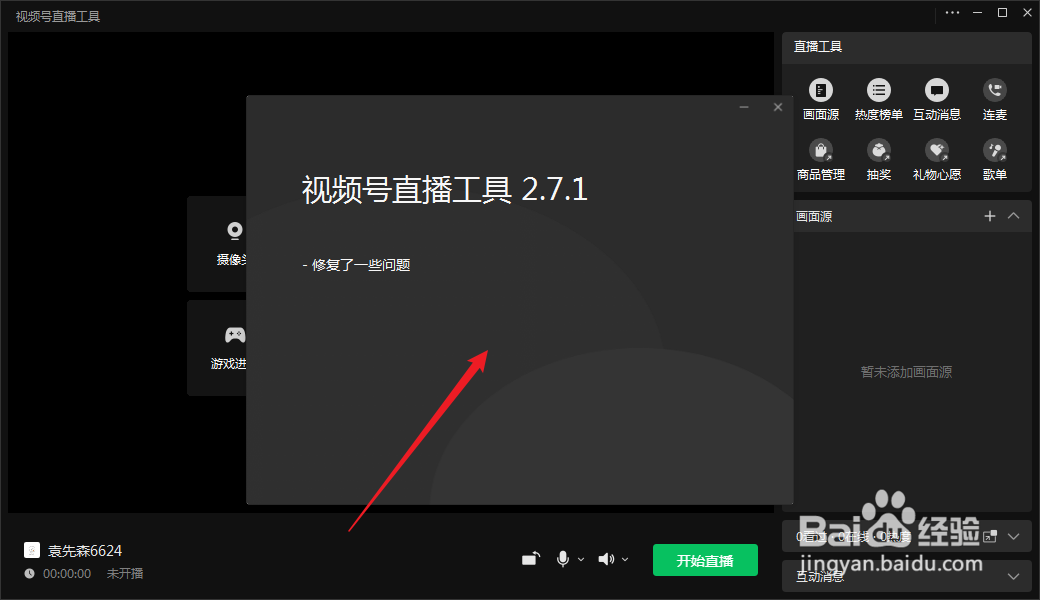Image resolution: width=1040 pixels, height=600 pixels.
Task: Open the 歌单 song list tool
Action: pyautogui.click(x=994, y=150)
